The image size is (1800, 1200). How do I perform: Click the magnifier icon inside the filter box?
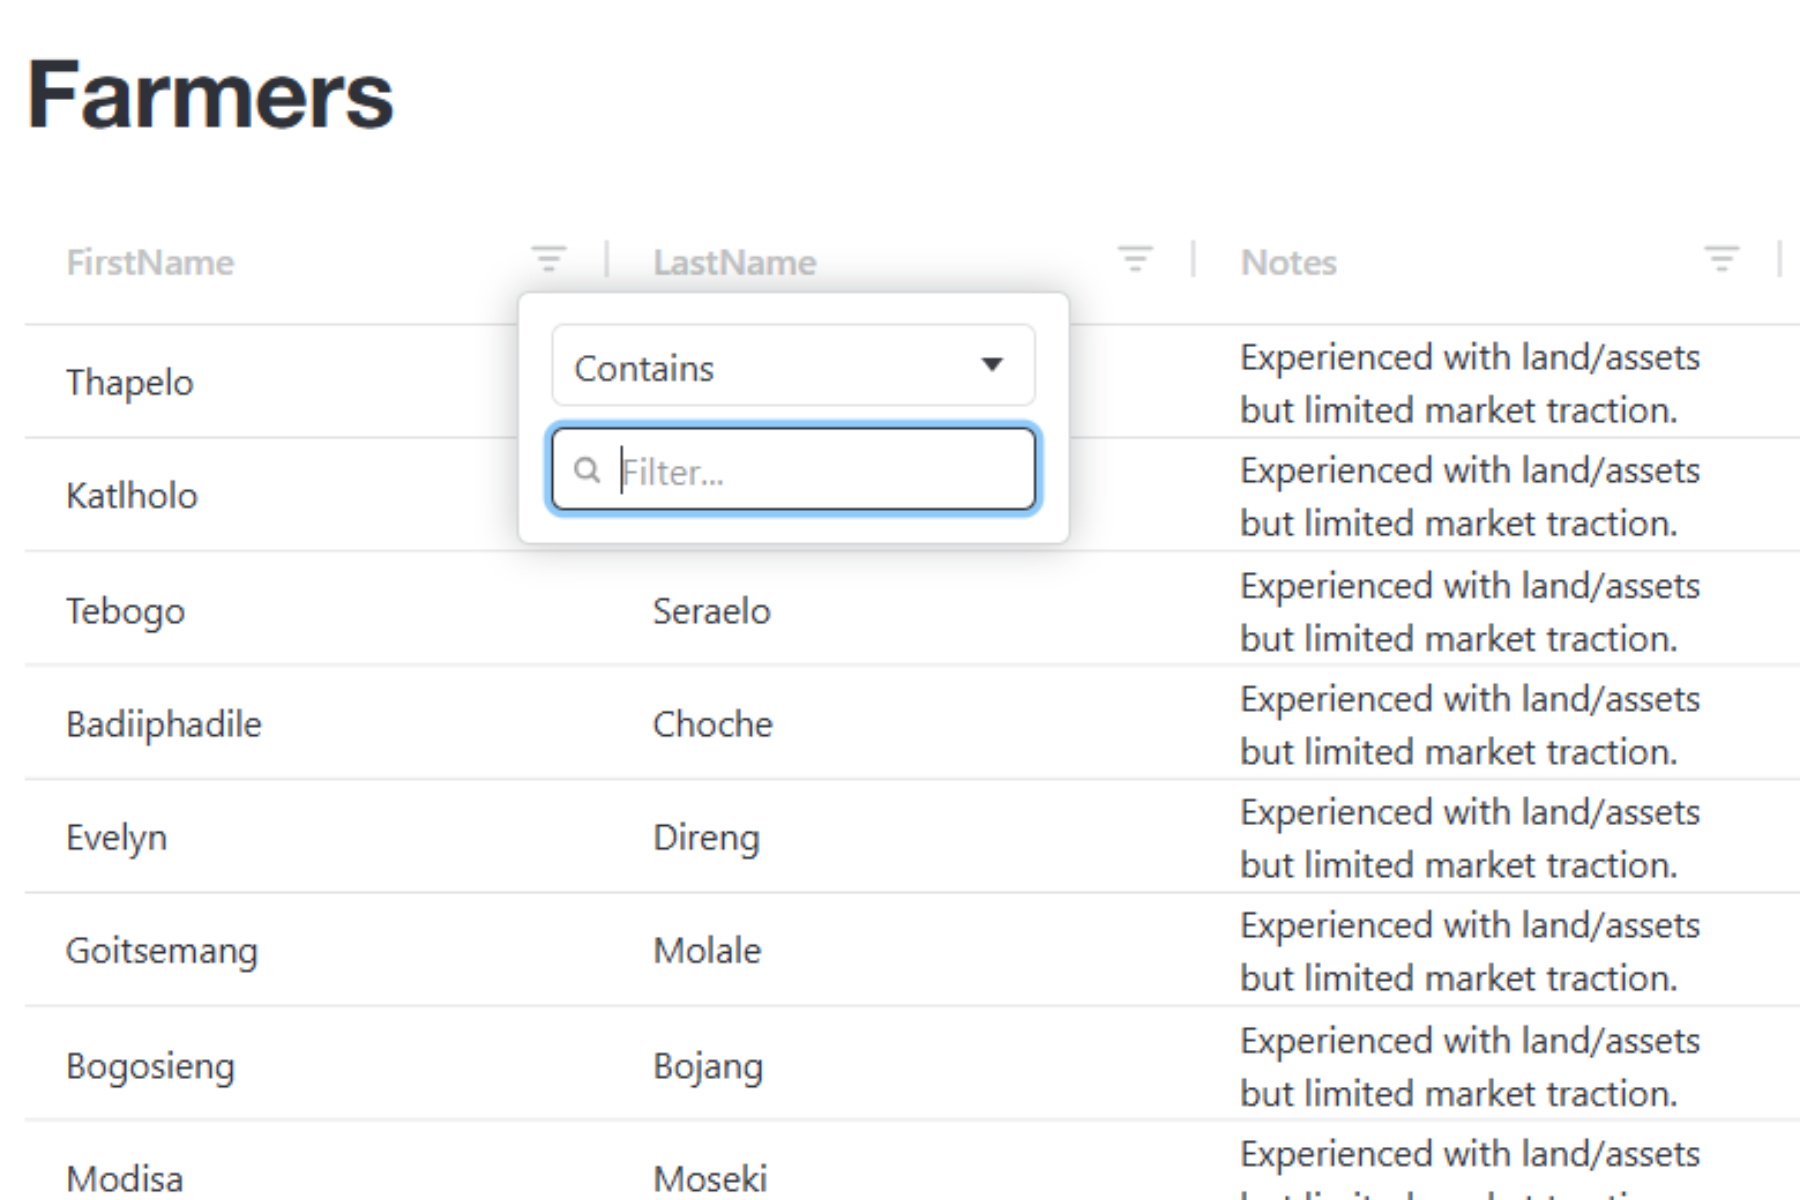tap(588, 470)
